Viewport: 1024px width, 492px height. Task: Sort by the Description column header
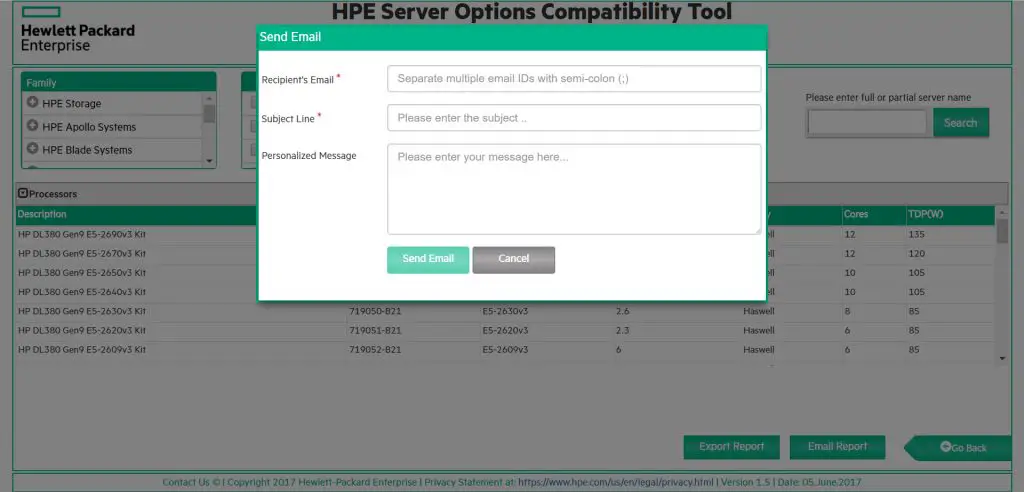click(42, 214)
